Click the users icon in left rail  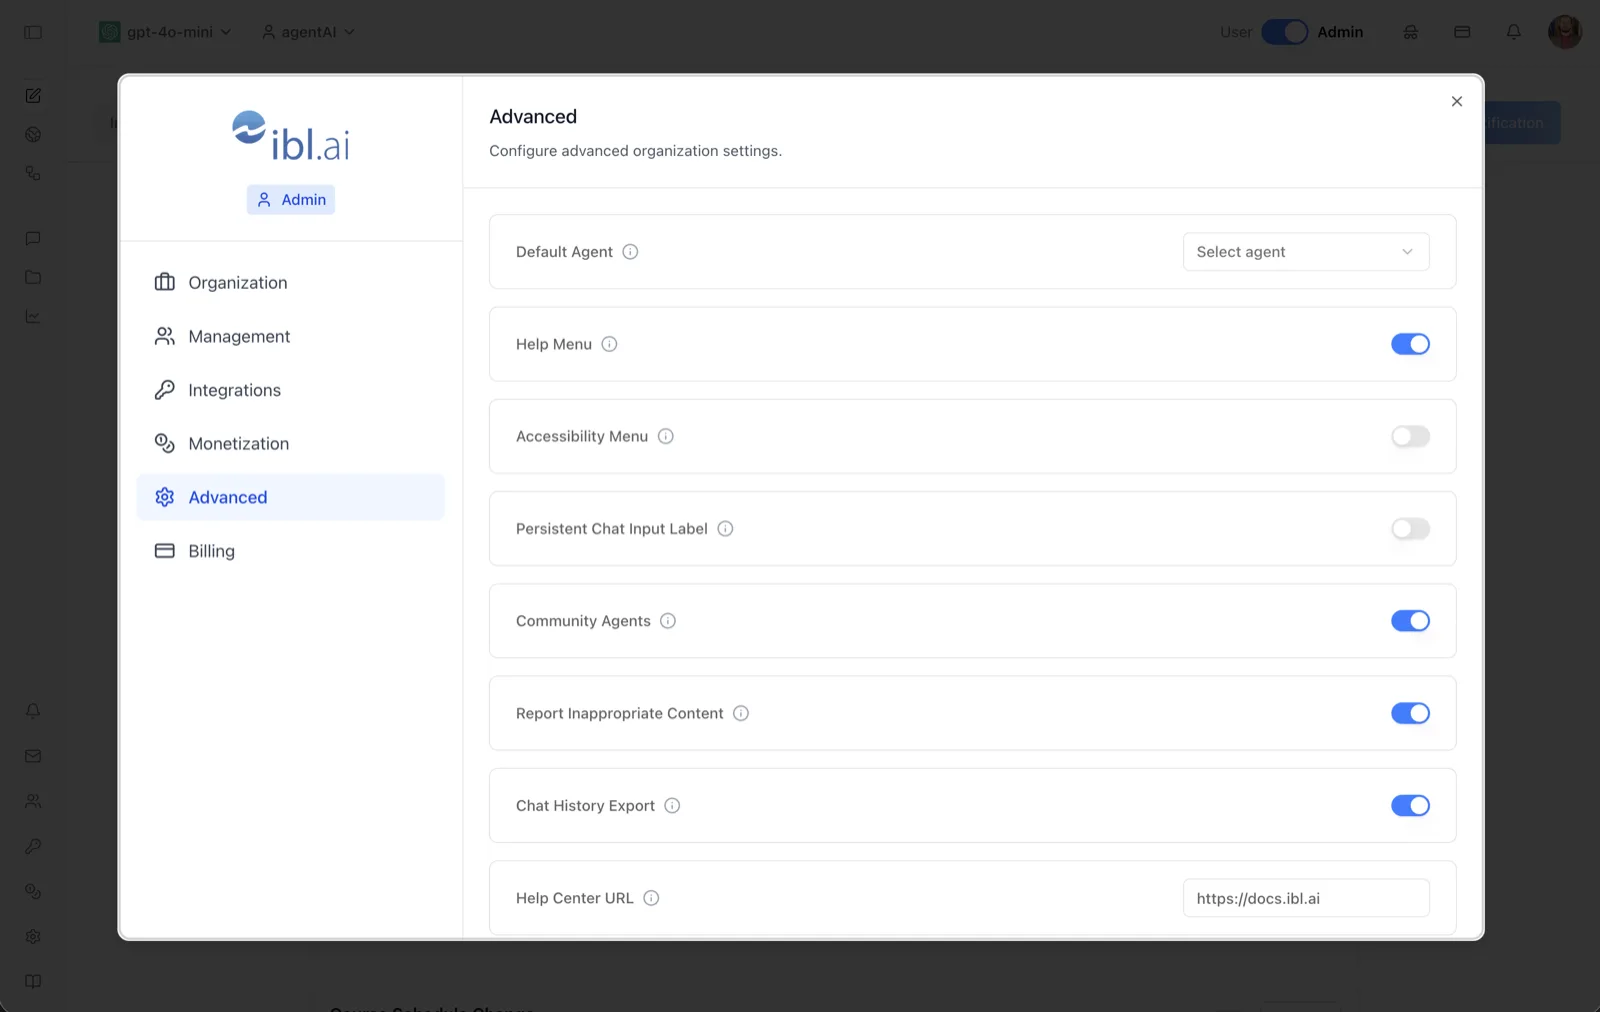tap(33, 801)
